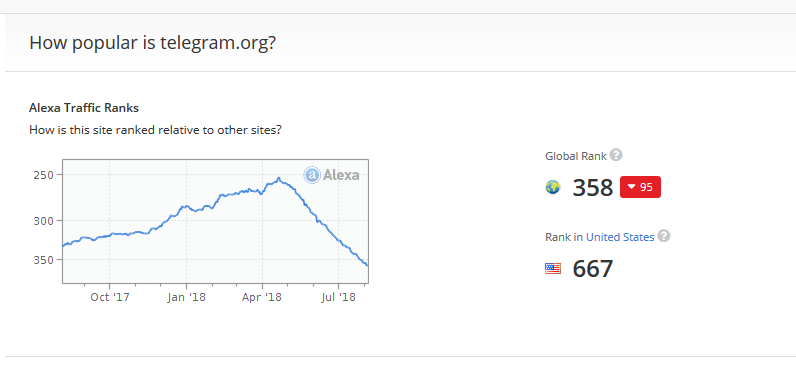Click the "Apr '18" axis label

point(261,297)
